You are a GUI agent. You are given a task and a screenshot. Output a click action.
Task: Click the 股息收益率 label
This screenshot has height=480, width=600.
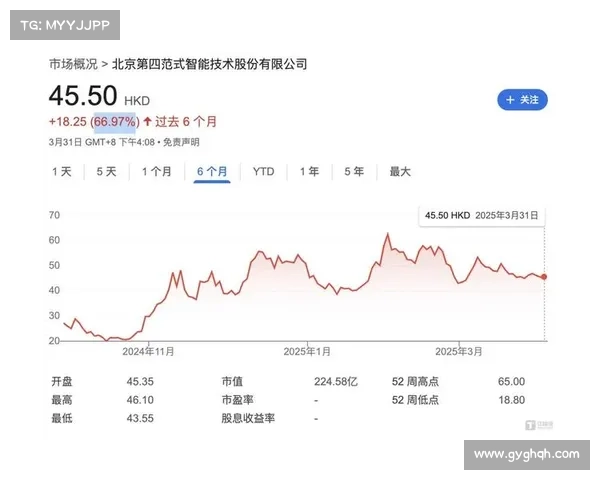coord(248,418)
